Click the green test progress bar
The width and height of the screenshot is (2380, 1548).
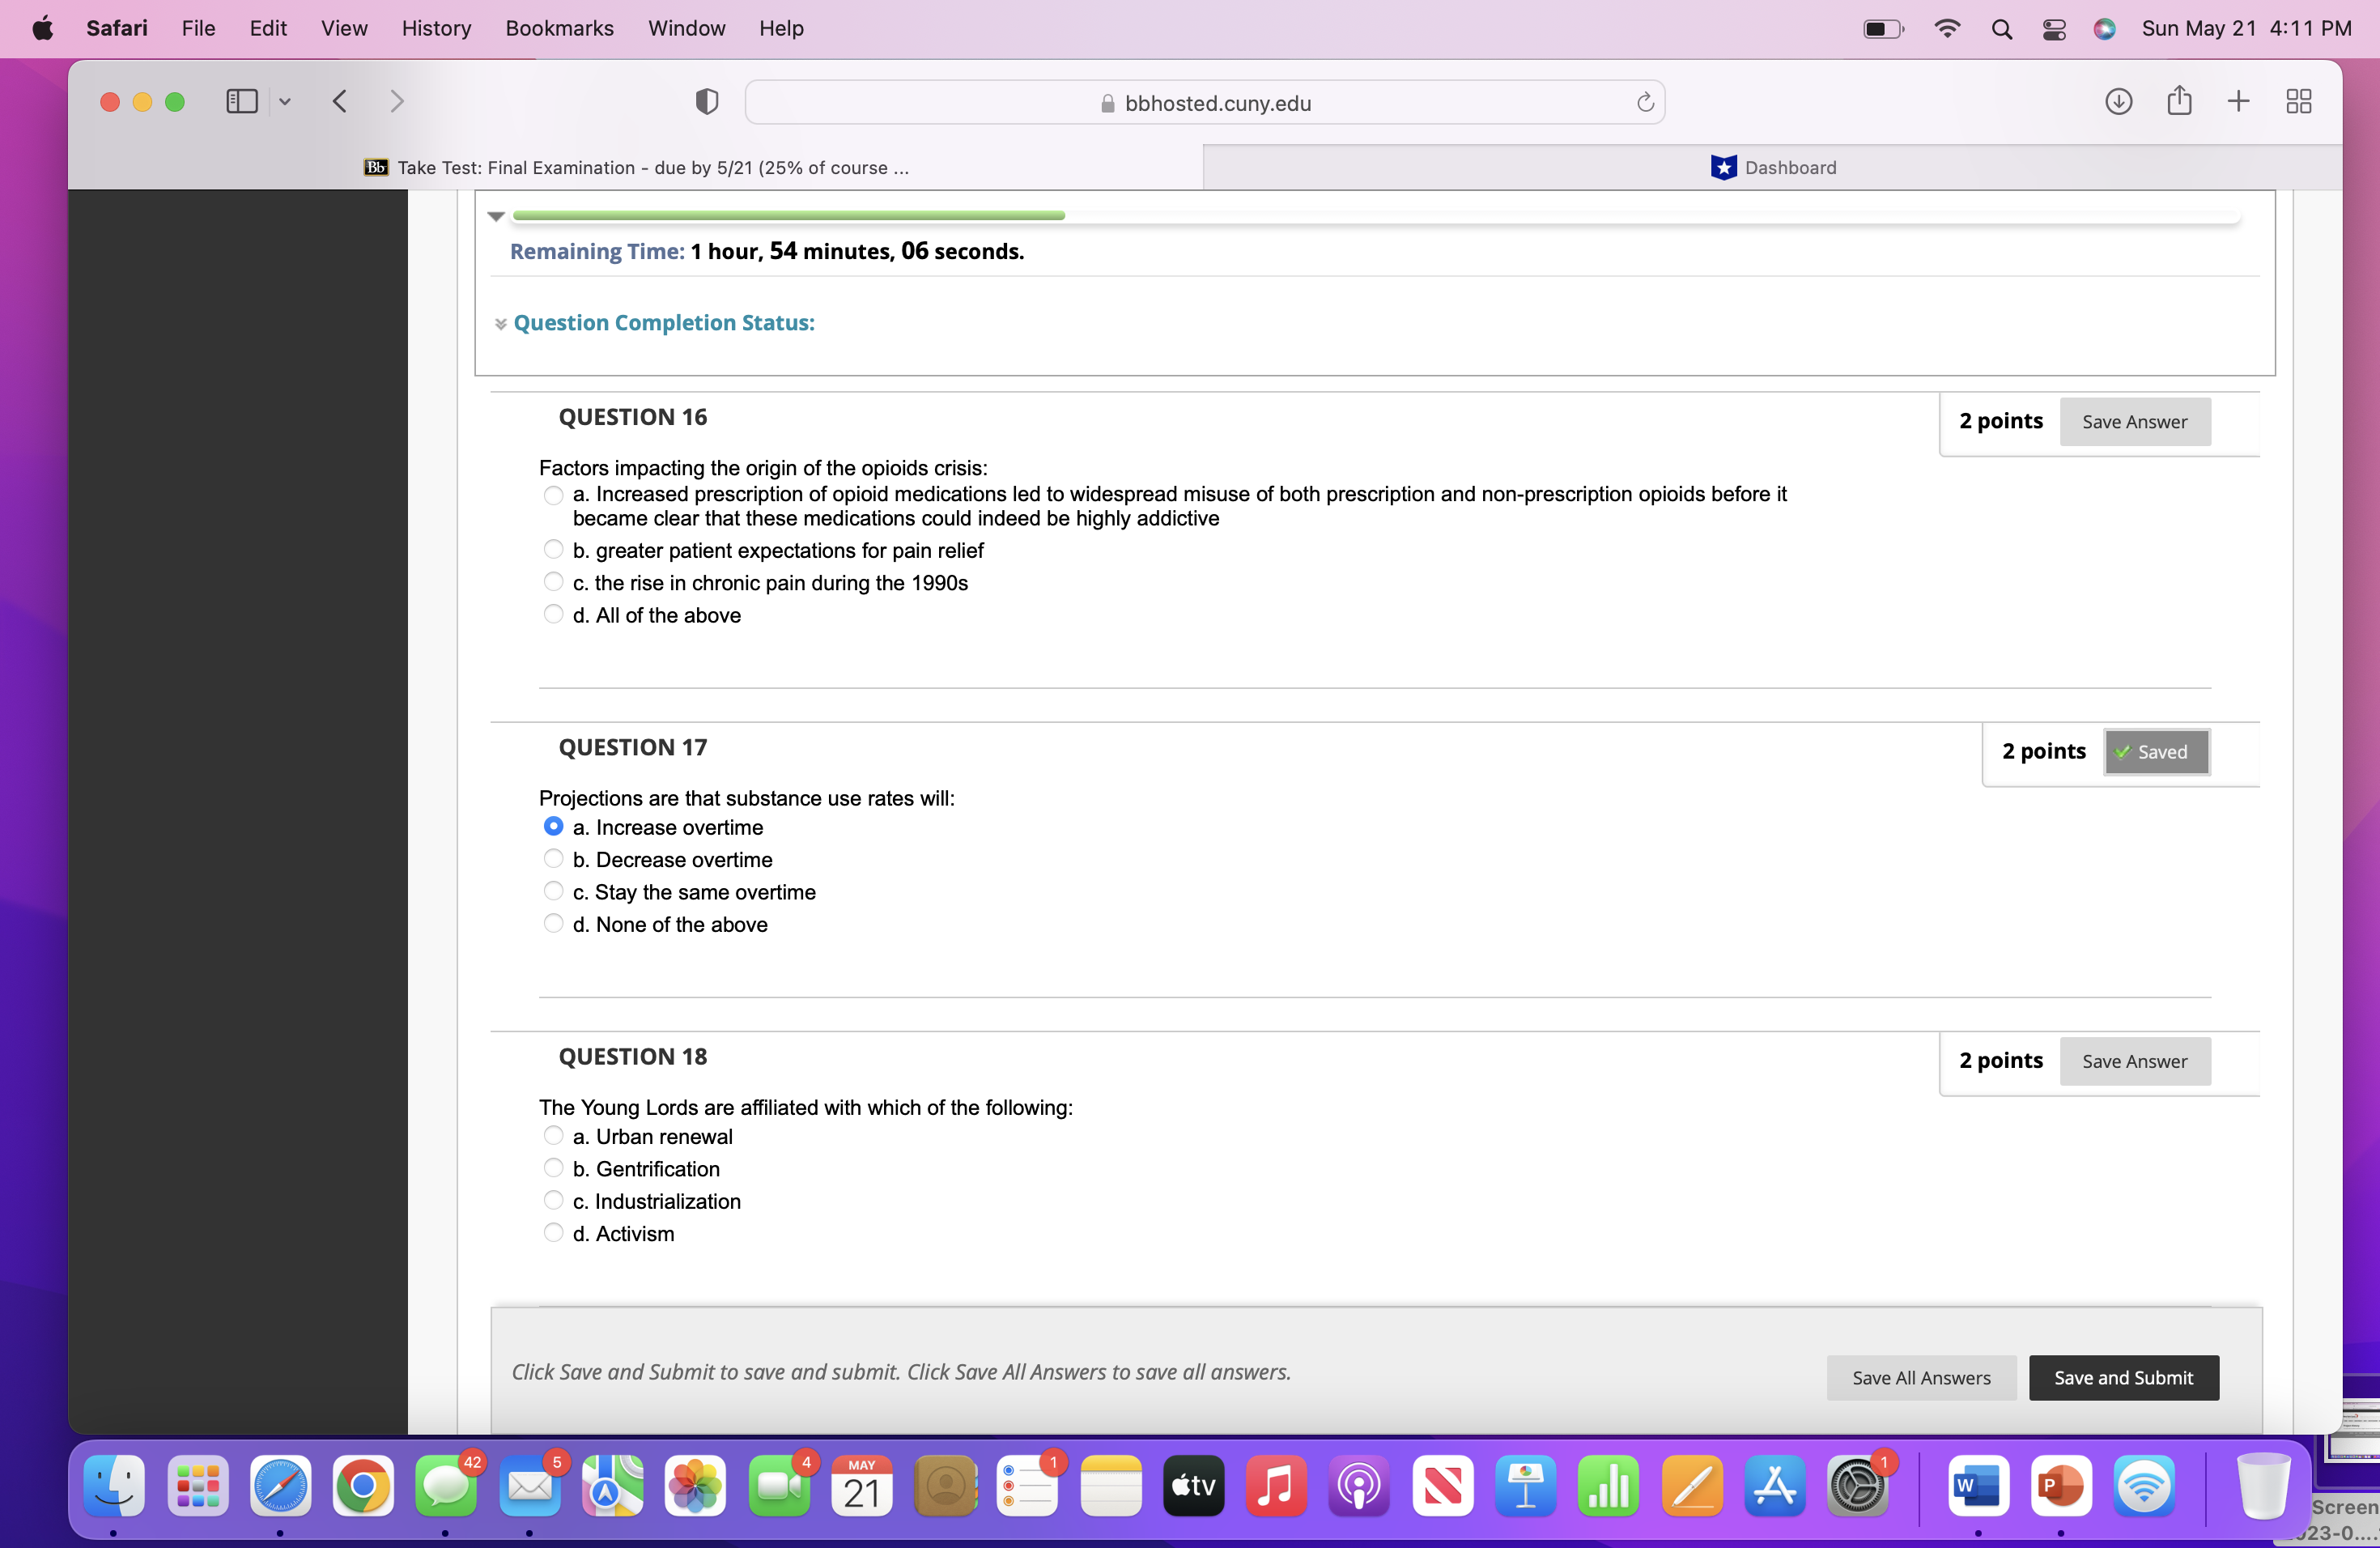point(786,215)
